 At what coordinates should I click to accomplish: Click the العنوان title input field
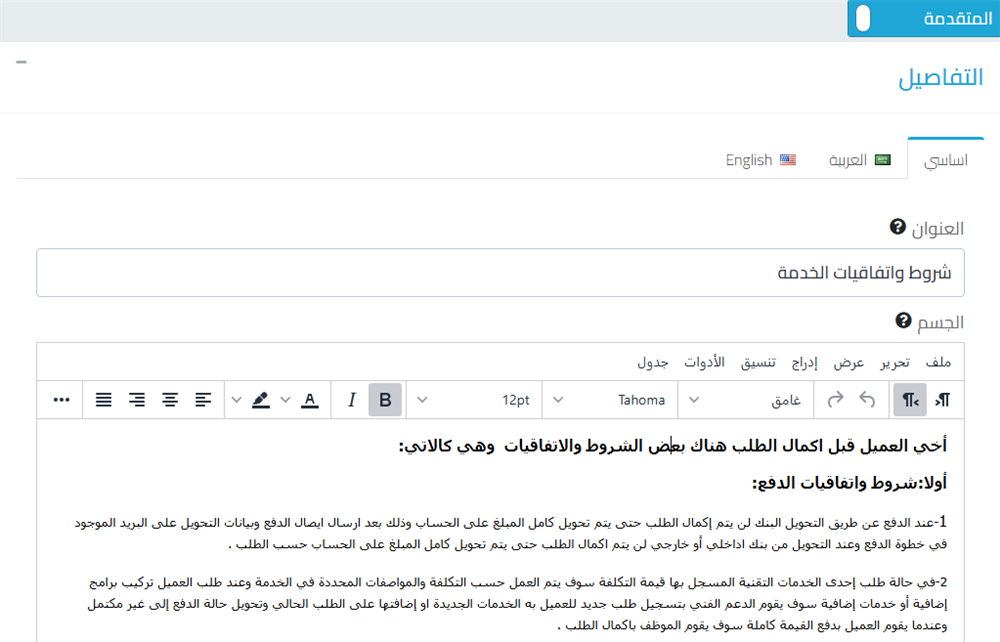pyautogui.click(x=500, y=273)
